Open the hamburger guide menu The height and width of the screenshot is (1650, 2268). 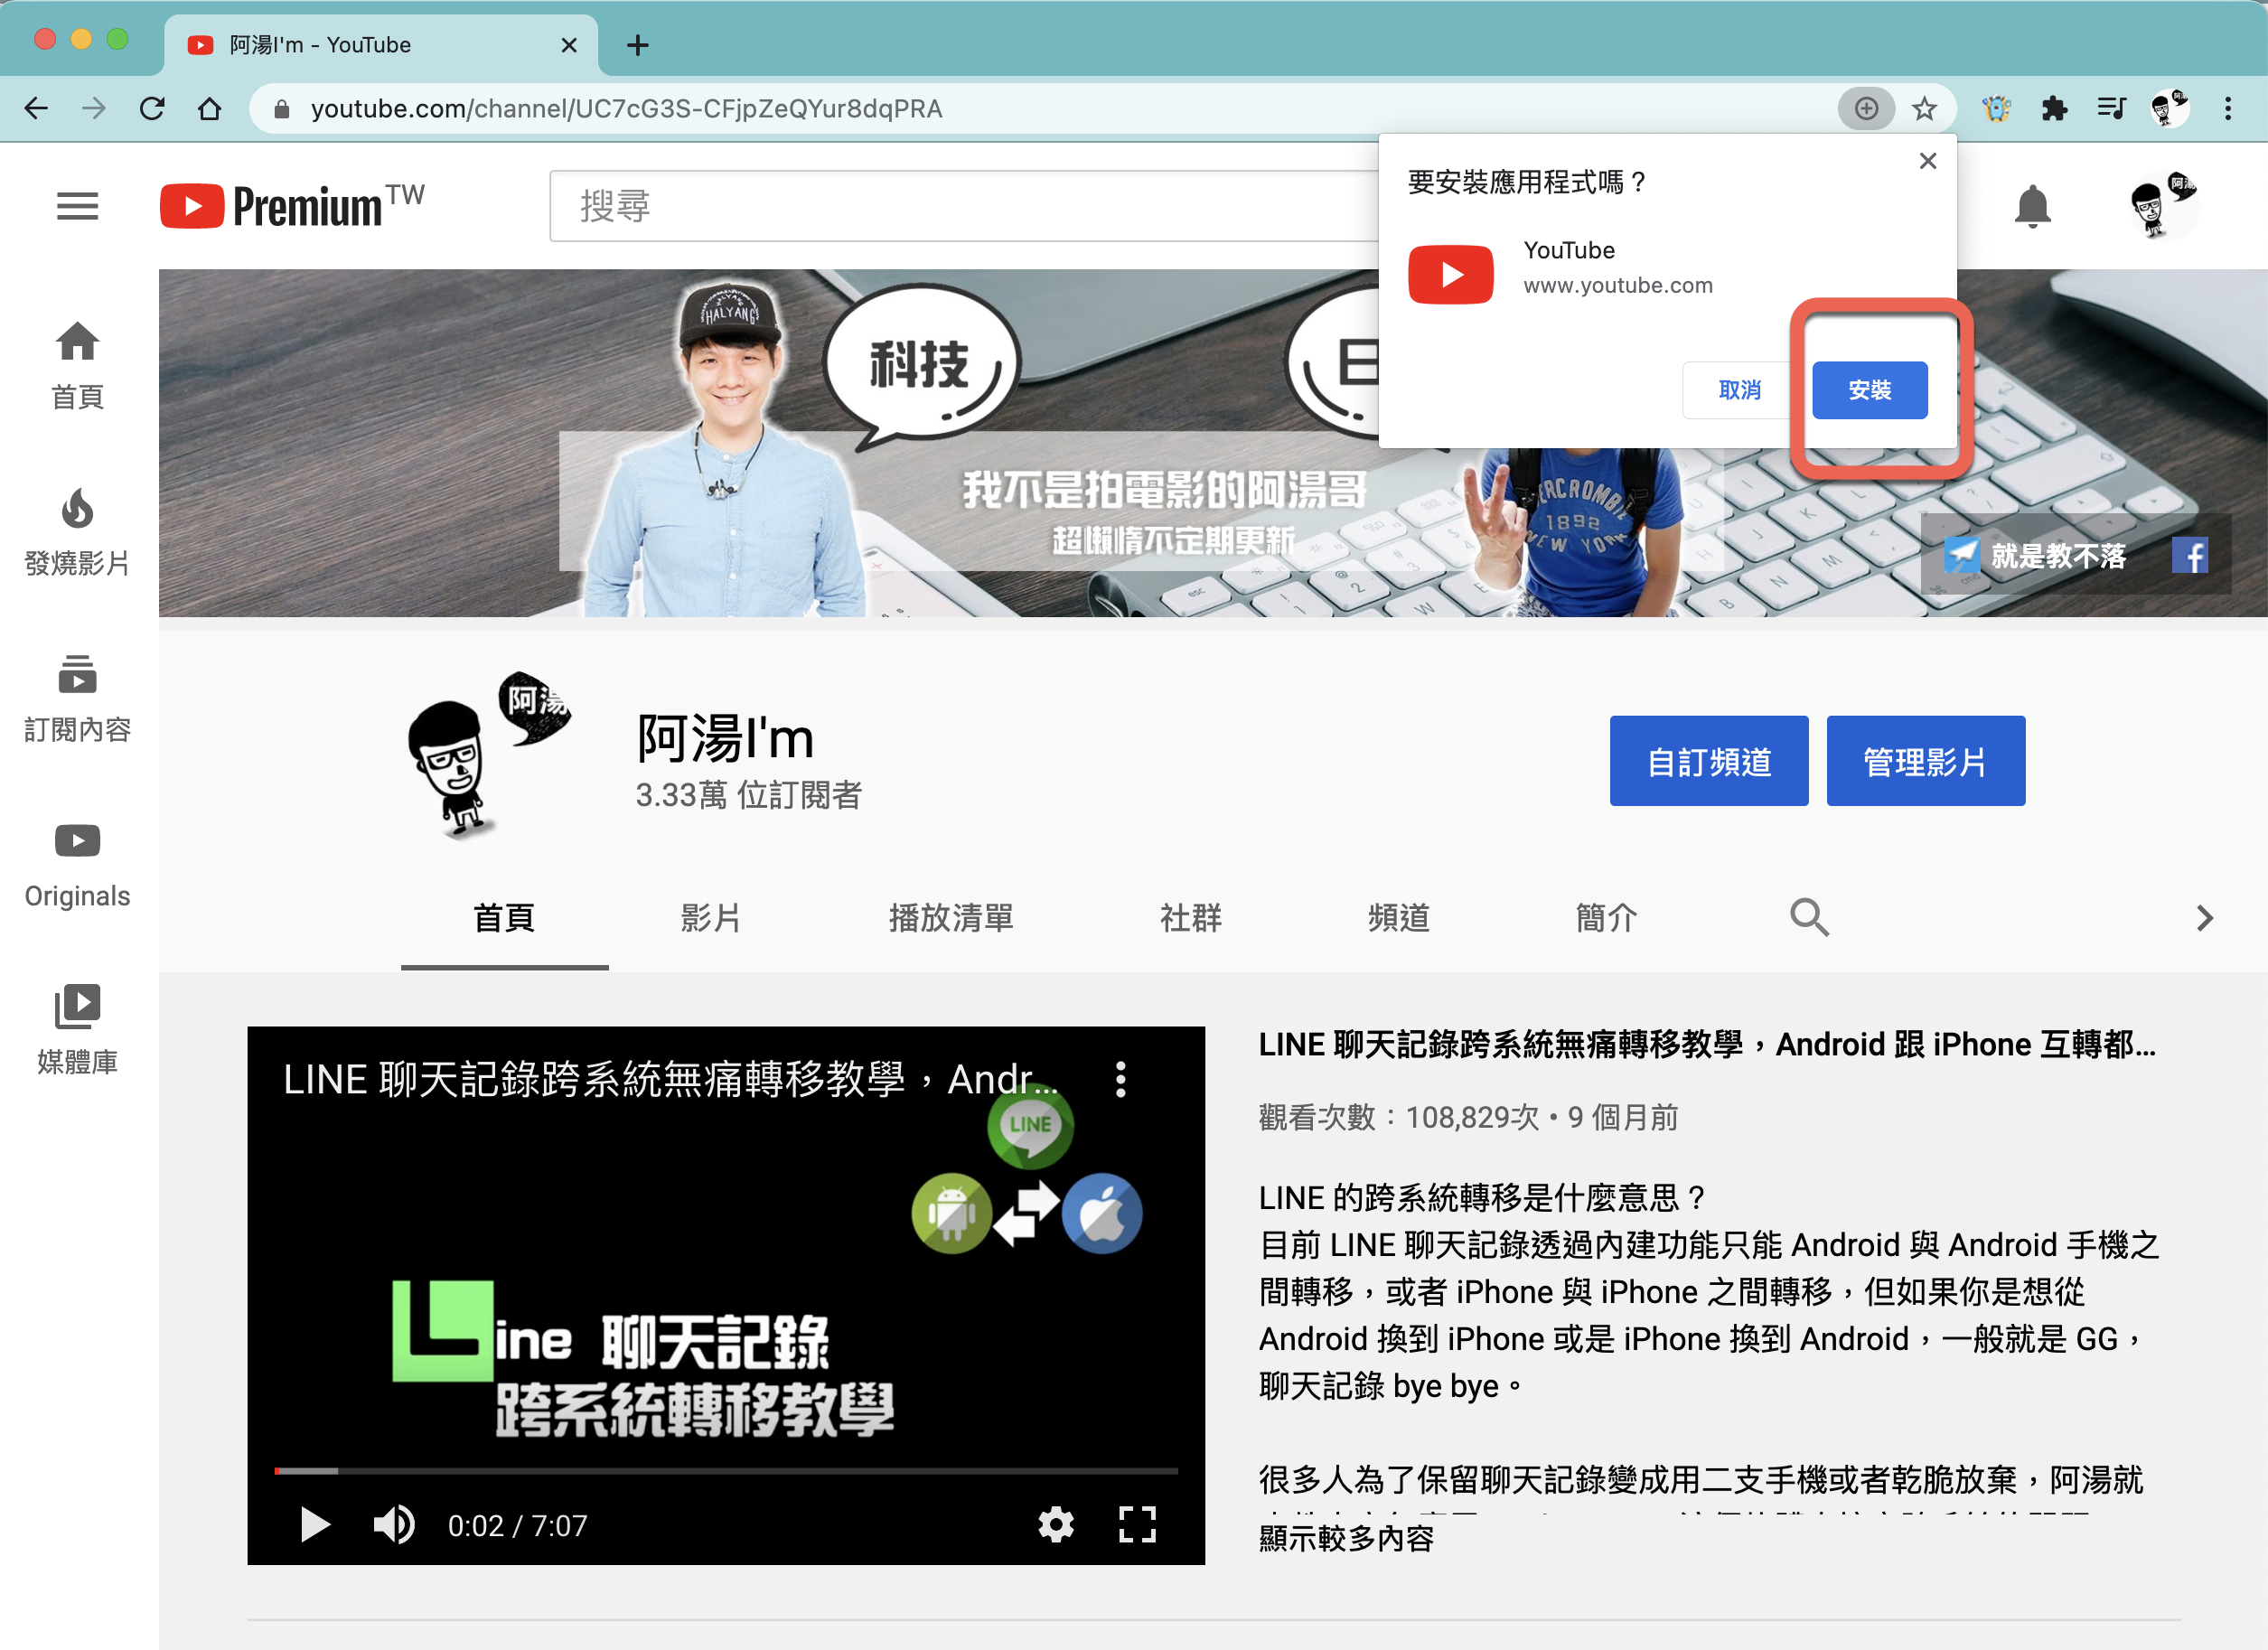[77, 206]
